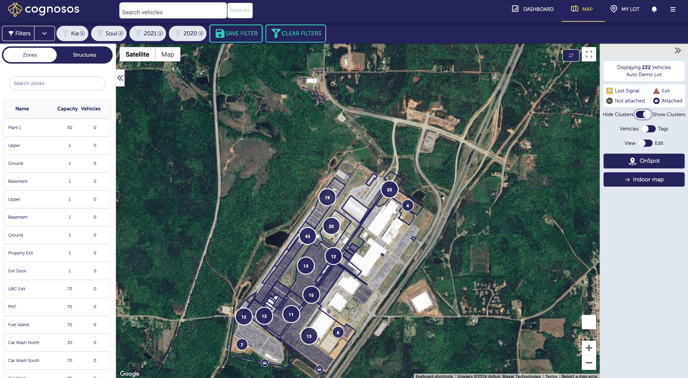
Task: Select the Zones segment
Action: click(x=30, y=55)
